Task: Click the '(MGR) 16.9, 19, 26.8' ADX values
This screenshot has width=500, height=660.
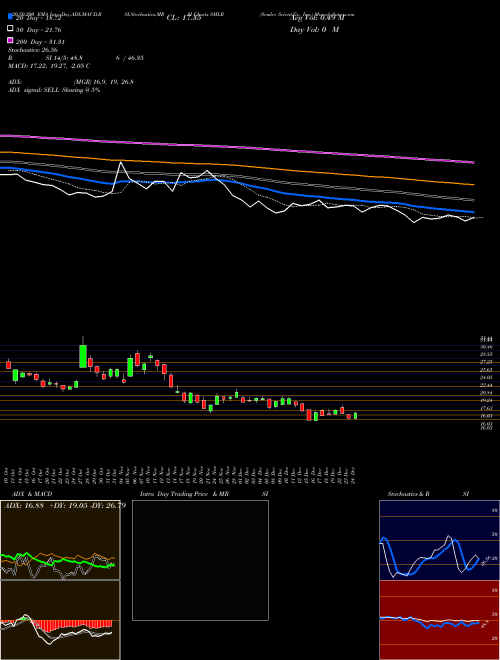Action: tap(104, 82)
